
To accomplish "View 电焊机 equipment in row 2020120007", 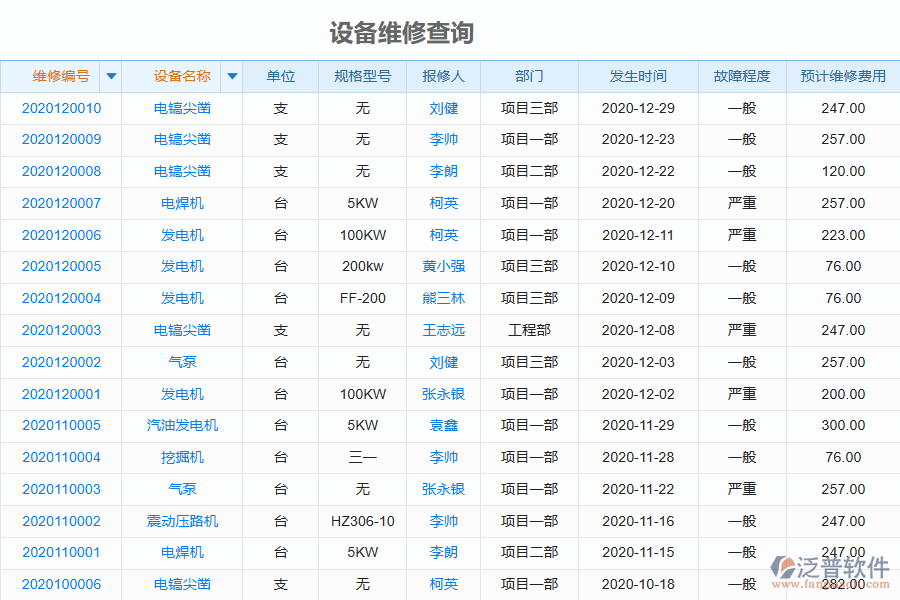I will tap(182, 203).
